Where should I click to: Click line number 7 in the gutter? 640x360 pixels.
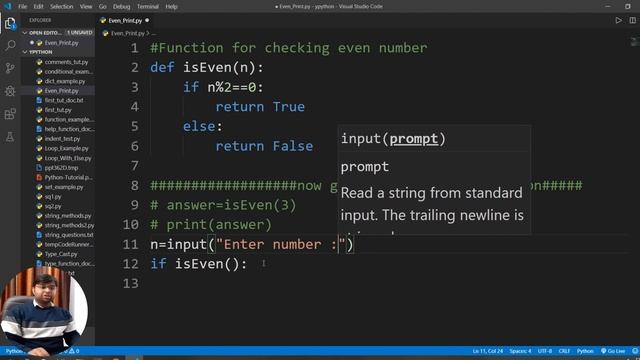[135, 166]
